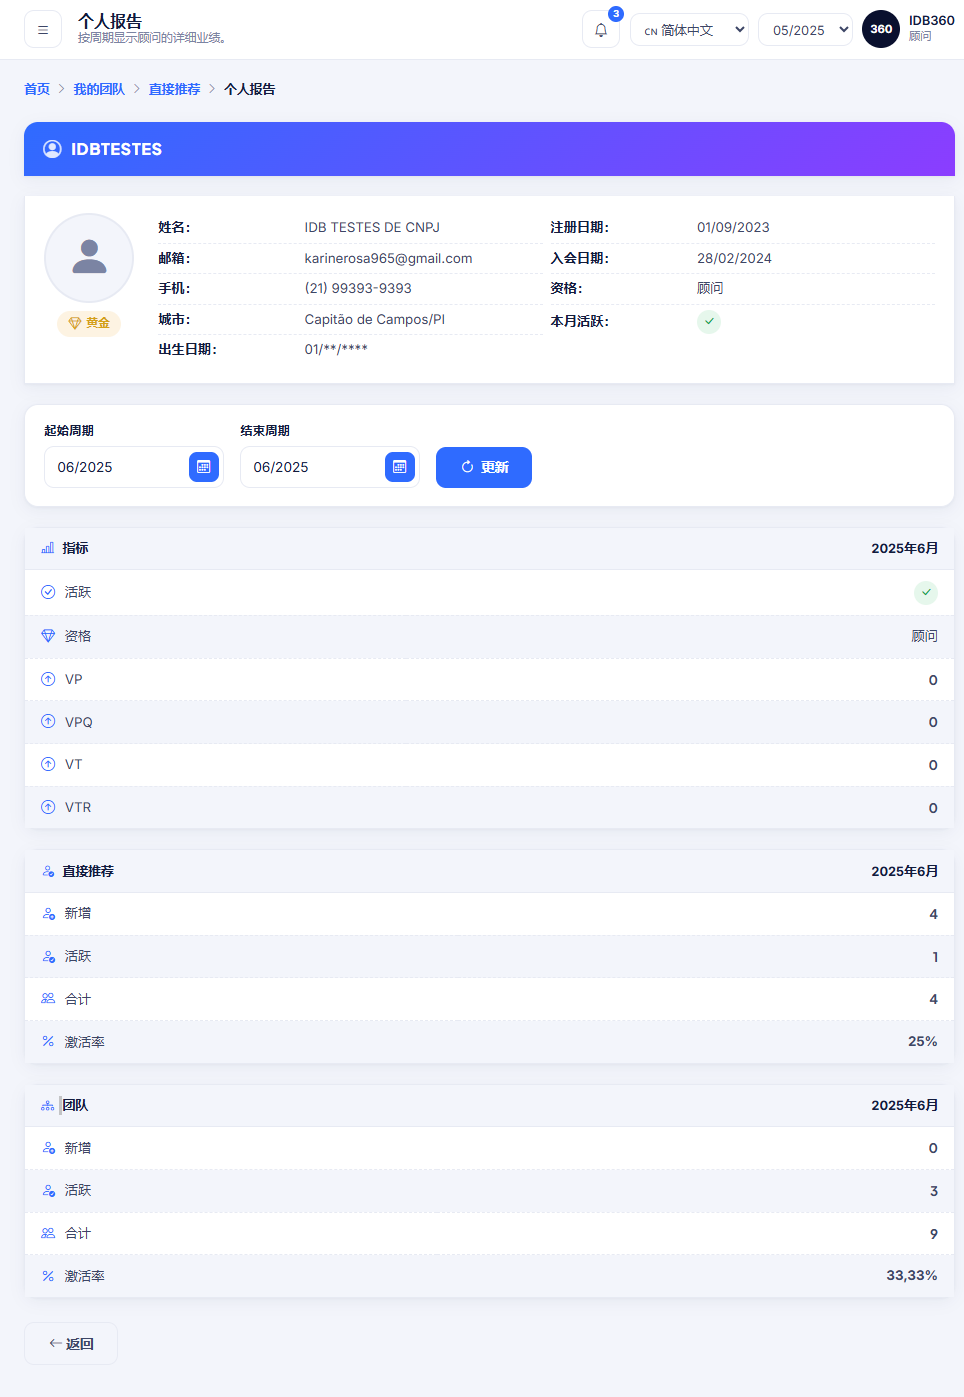The image size is (964, 1397).
Task: Click the arrow icon beside VTR
Action: pos(48,807)
